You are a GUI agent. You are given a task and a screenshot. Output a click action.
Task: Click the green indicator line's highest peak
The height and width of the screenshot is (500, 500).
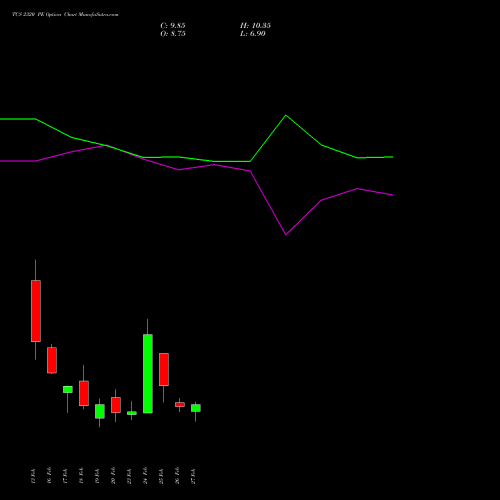(286, 115)
